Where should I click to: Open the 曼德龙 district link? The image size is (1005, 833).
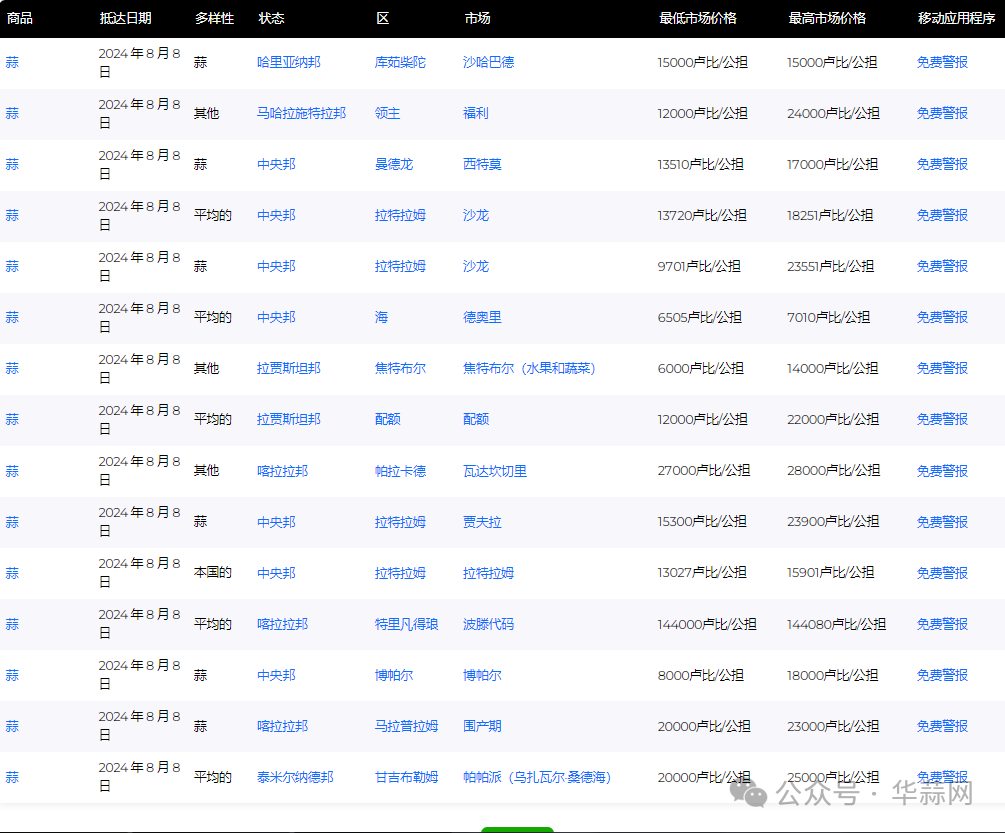[394, 164]
